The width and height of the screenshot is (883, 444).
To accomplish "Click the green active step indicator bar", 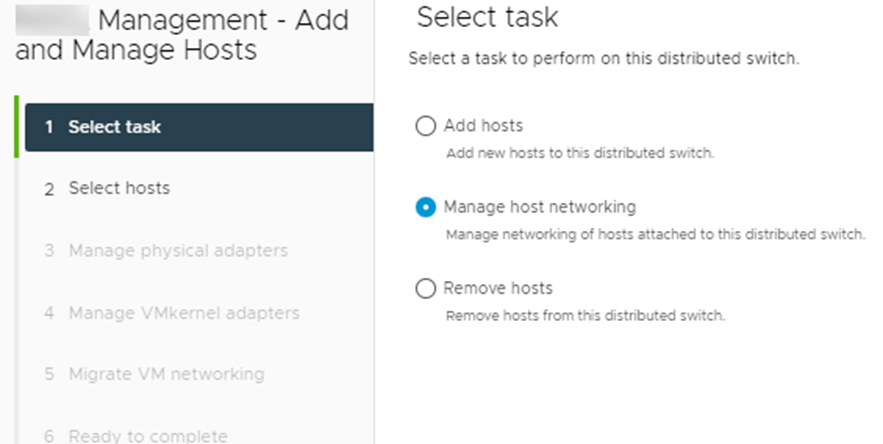I will (17, 127).
